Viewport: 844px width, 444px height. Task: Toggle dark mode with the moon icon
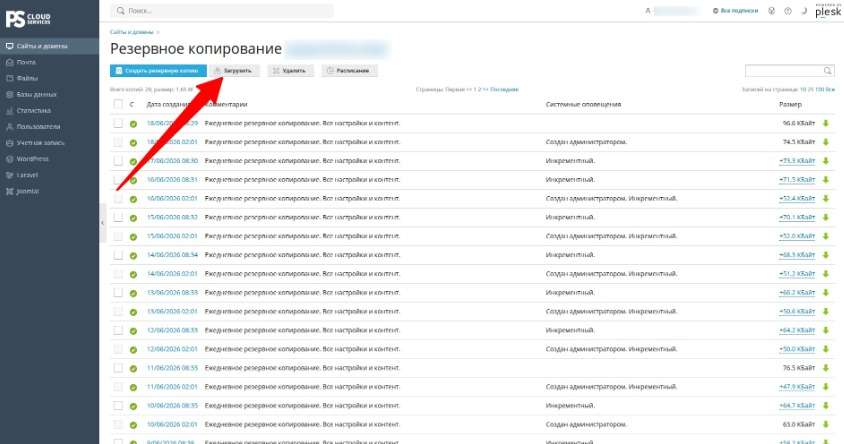click(804, 11)
